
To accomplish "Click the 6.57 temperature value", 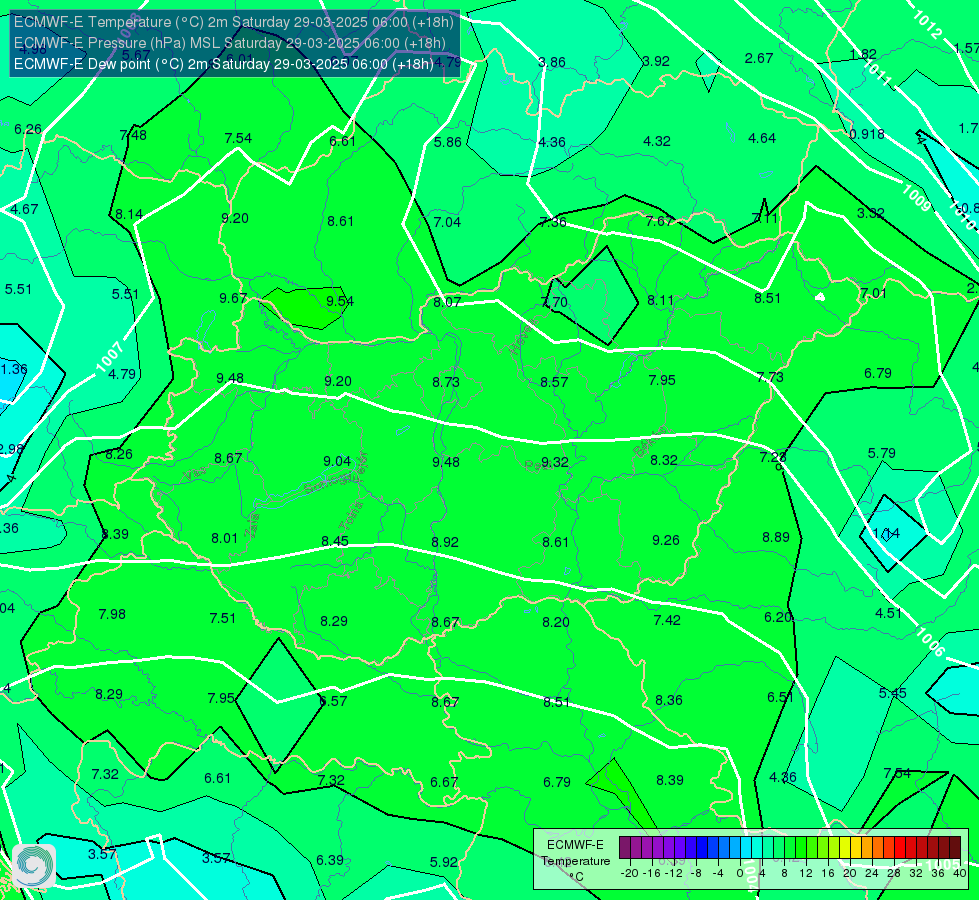I will (333, 701).
